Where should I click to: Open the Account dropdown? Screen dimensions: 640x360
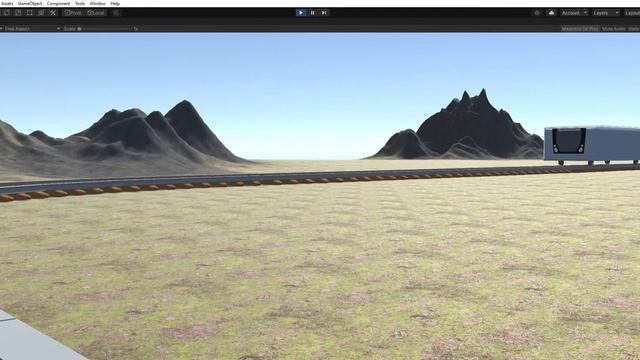pos(574,13)
